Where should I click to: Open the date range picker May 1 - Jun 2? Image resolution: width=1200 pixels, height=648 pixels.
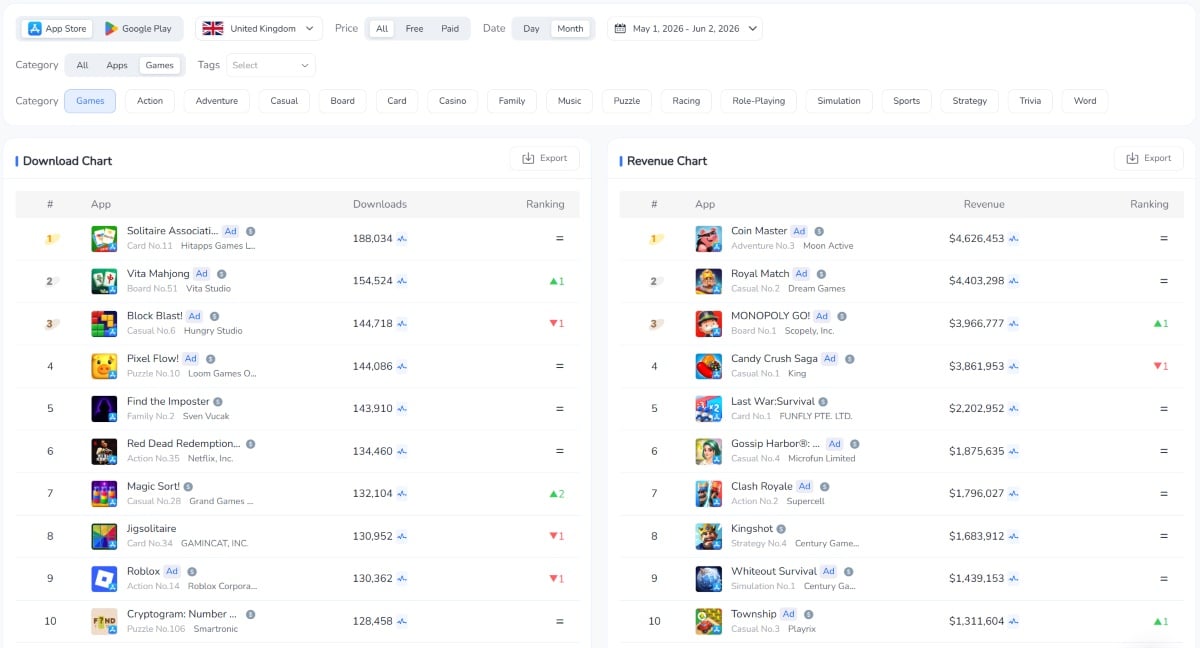[x=685, y=29]
